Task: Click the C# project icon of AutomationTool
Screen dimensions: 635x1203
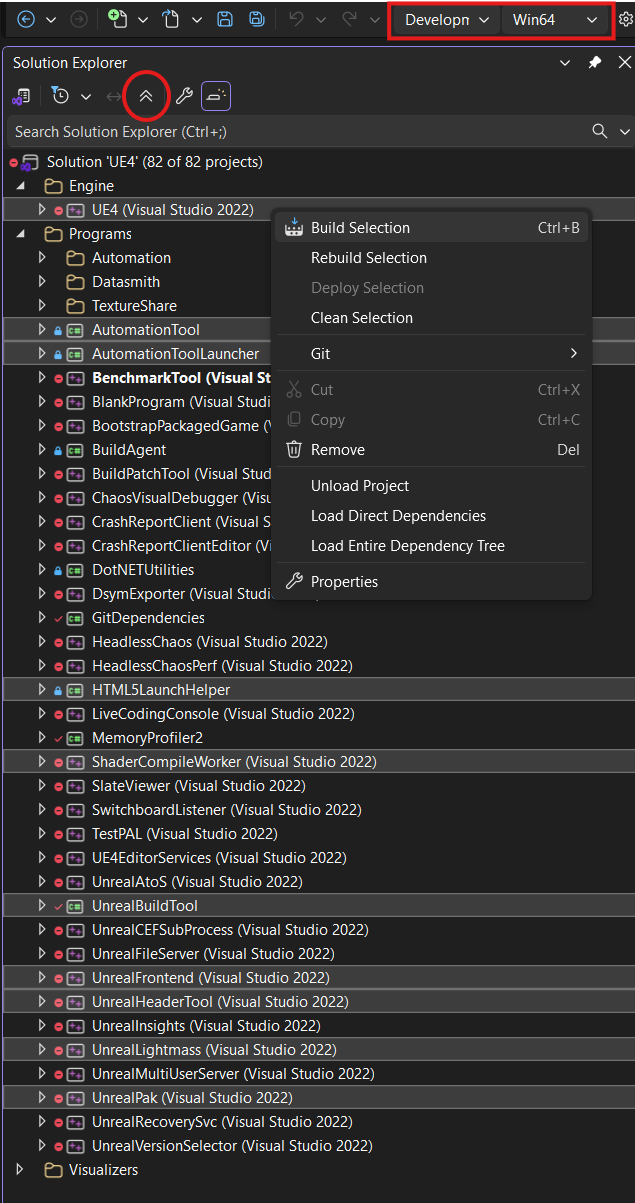Action: [x=75, y=330]
